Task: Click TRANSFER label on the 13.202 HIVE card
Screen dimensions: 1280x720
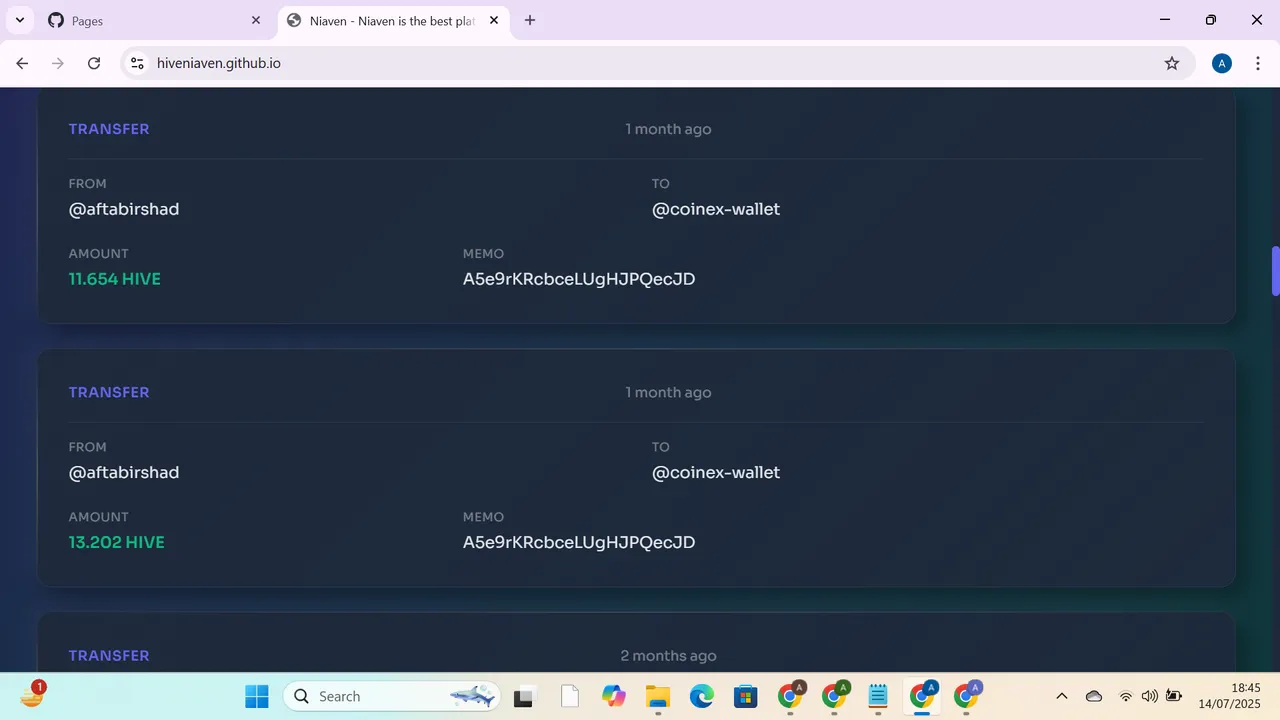Action: [x=109, y=392]
